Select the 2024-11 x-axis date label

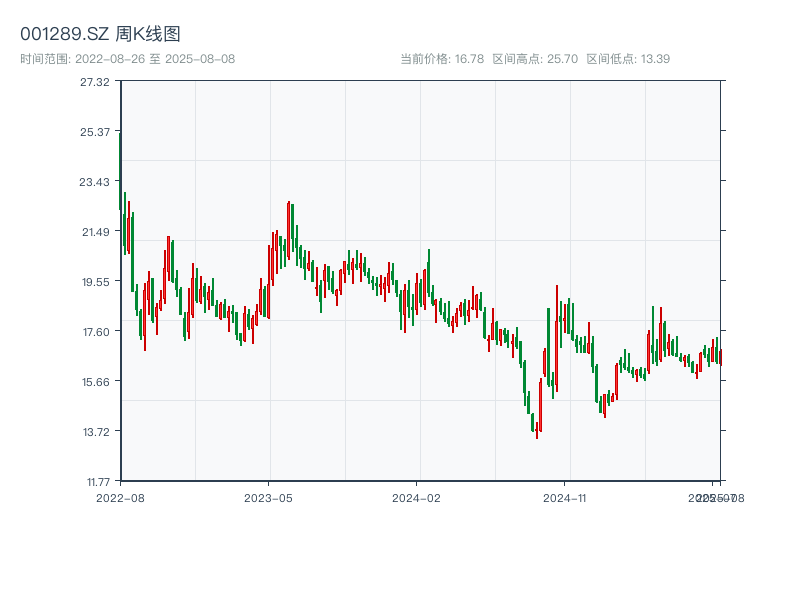(566, 497)
